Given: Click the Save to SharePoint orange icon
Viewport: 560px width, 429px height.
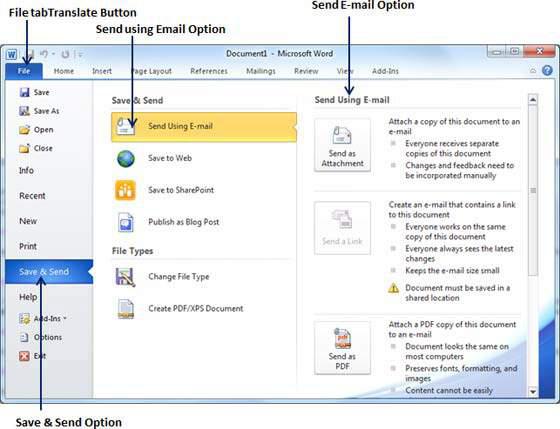Looking at the screenshot, I should [125, 190].
